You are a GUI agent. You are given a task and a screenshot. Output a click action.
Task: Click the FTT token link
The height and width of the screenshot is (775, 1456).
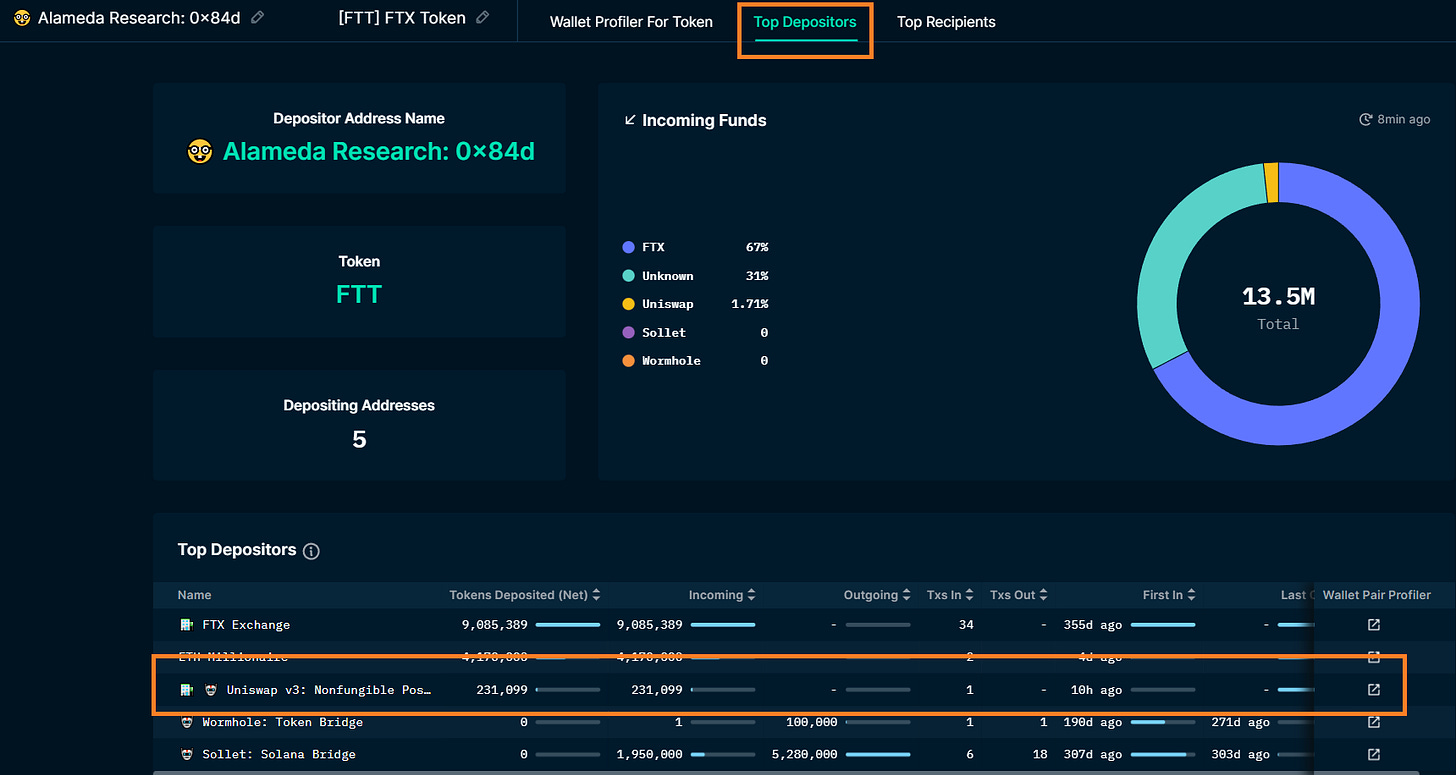pyautogui.click(x=359, y=295)
